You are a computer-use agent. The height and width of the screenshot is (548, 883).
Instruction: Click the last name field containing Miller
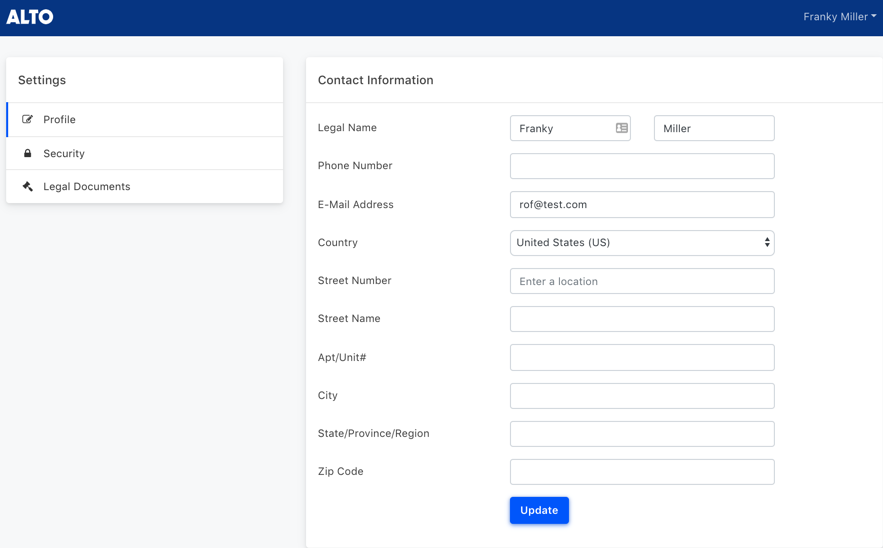click(714, 128)
